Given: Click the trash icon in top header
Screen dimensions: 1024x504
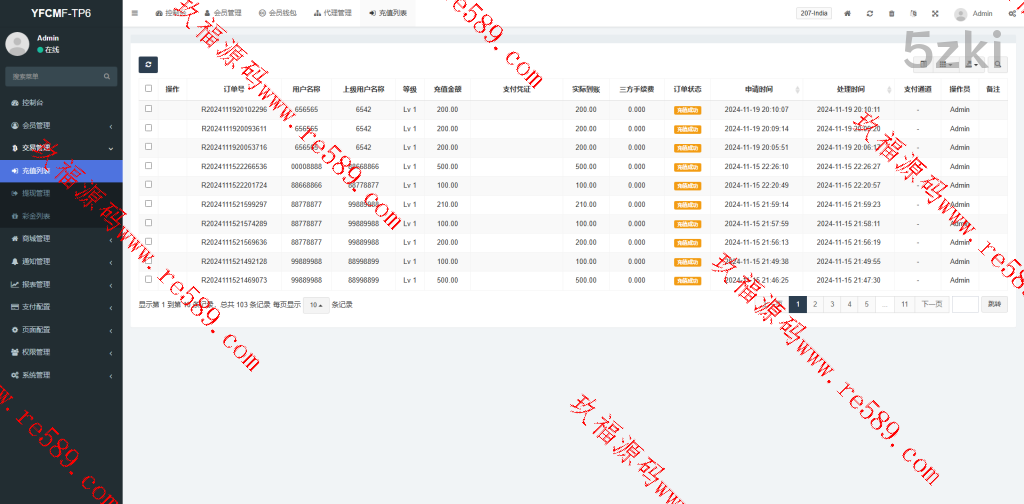Looking at the screenshot, I should click(892, 13).
